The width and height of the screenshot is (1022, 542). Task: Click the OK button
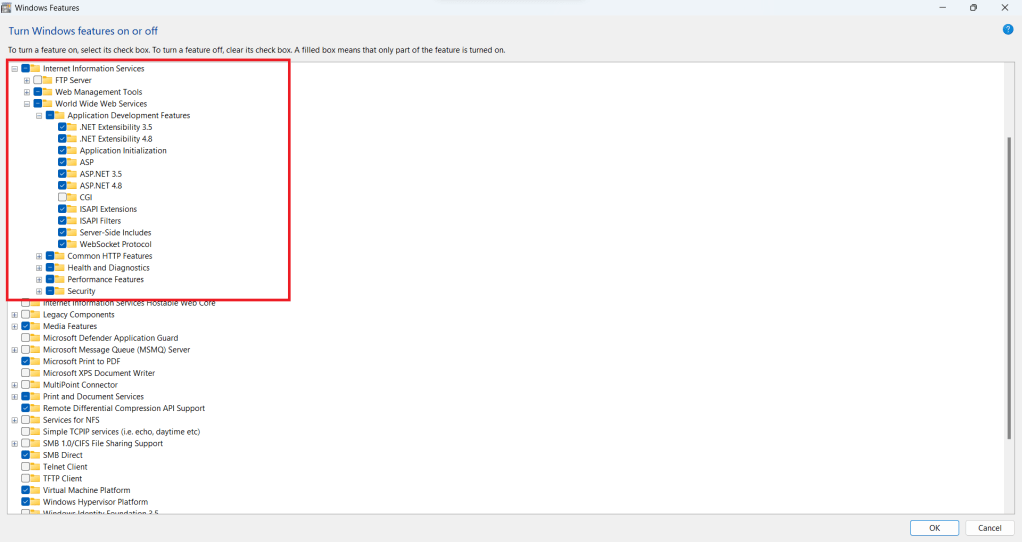(934, 528)
